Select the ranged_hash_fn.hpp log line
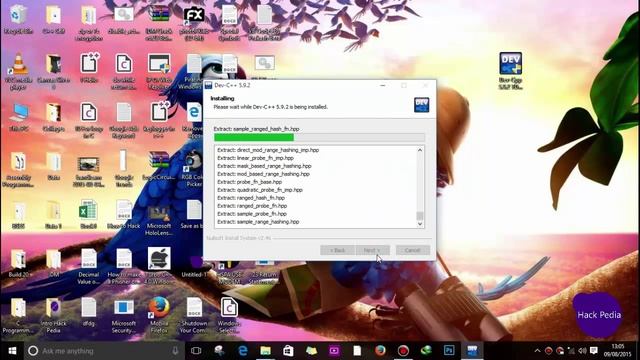The image size is (640, 360). tap(251, 198)
